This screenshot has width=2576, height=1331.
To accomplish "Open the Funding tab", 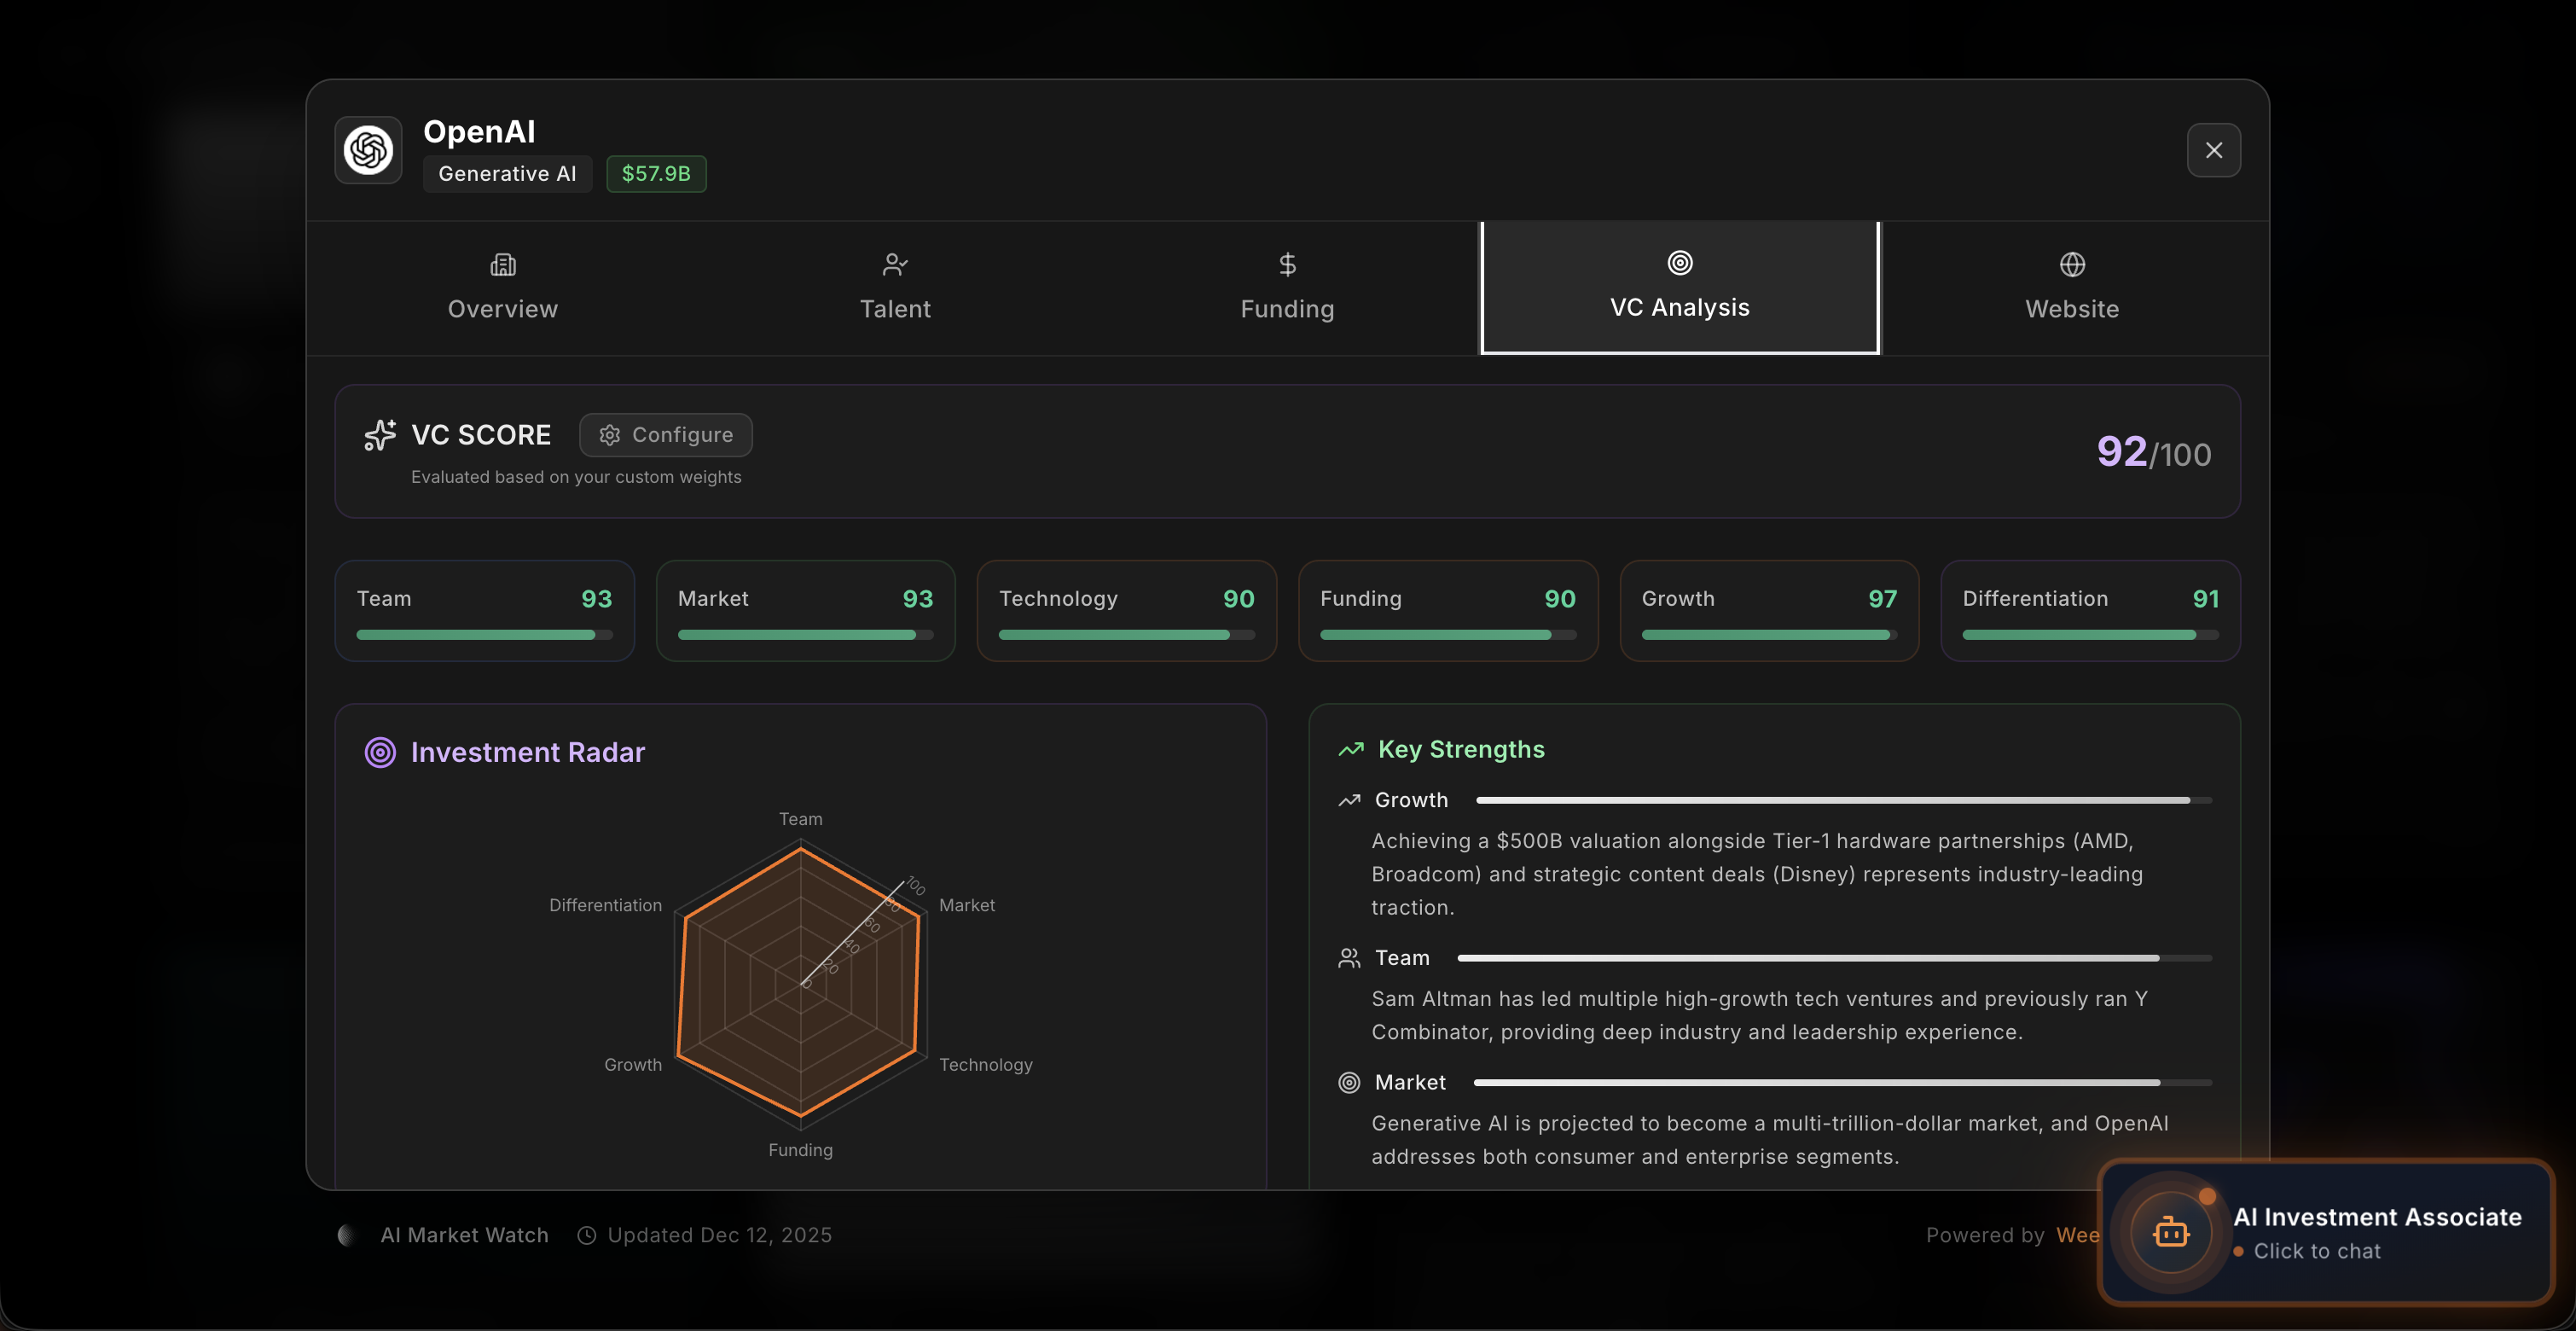I will coord(1287,288).
